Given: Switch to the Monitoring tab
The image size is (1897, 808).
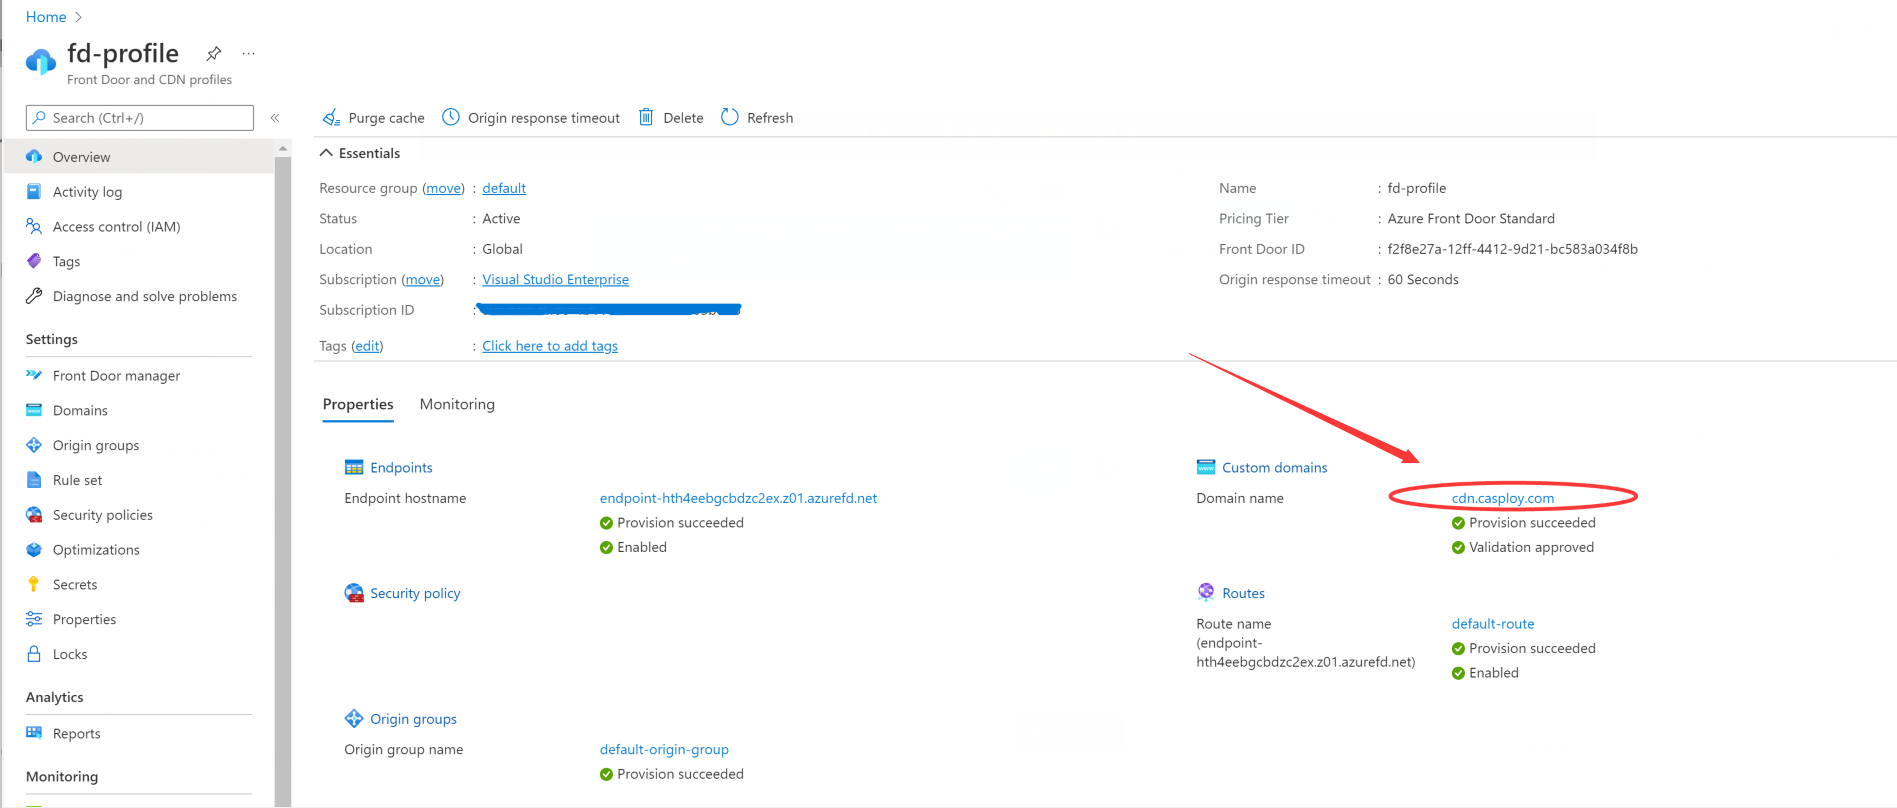Looking at the screenshot, I should pos(457,404).
